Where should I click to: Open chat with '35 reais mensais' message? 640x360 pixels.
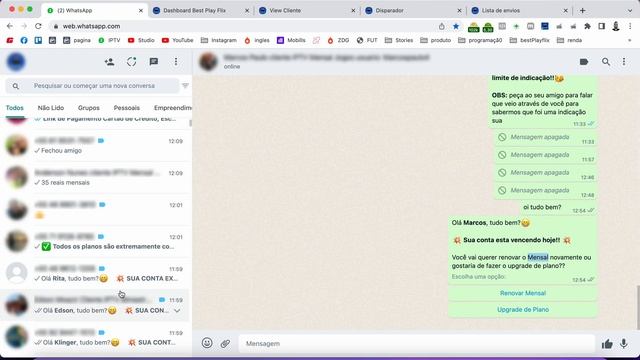point(96,177)
